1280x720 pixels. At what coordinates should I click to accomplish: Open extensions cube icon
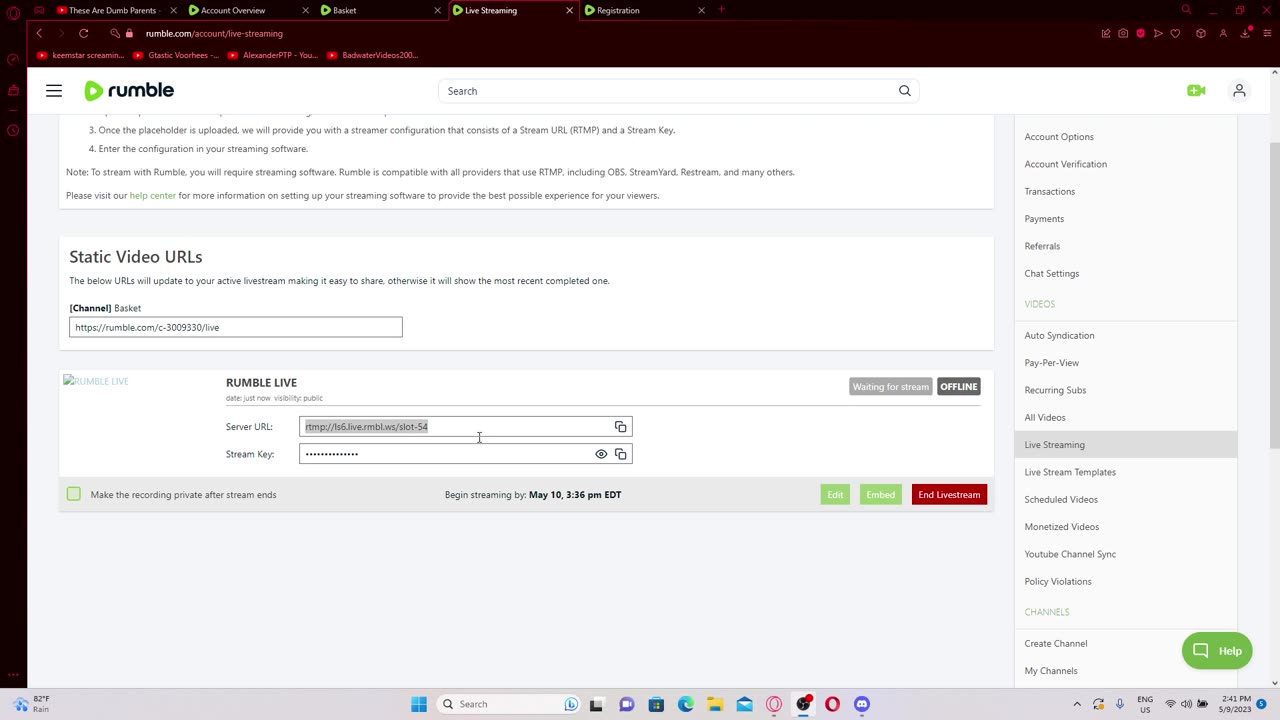pos(1200,33)
